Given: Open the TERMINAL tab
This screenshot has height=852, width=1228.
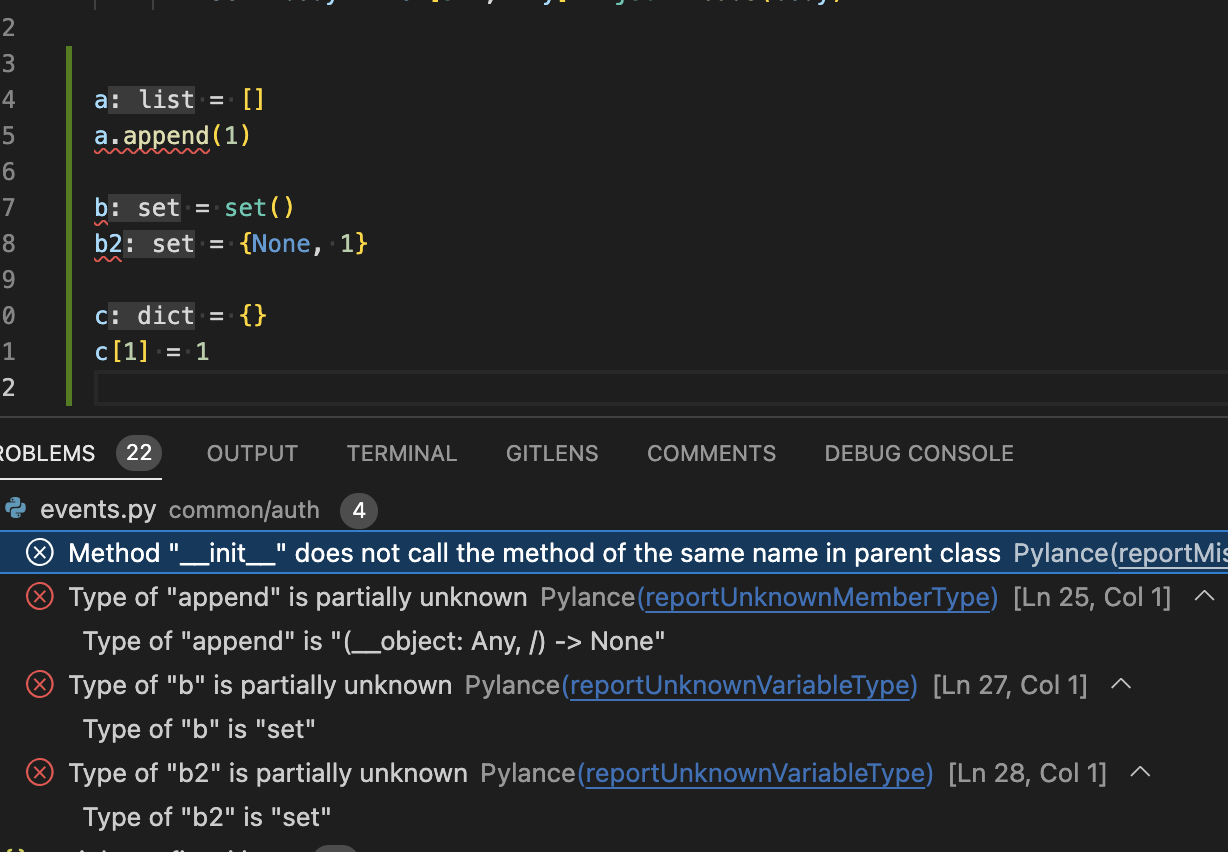Looking at the screenshot, I should pos(402,453).
